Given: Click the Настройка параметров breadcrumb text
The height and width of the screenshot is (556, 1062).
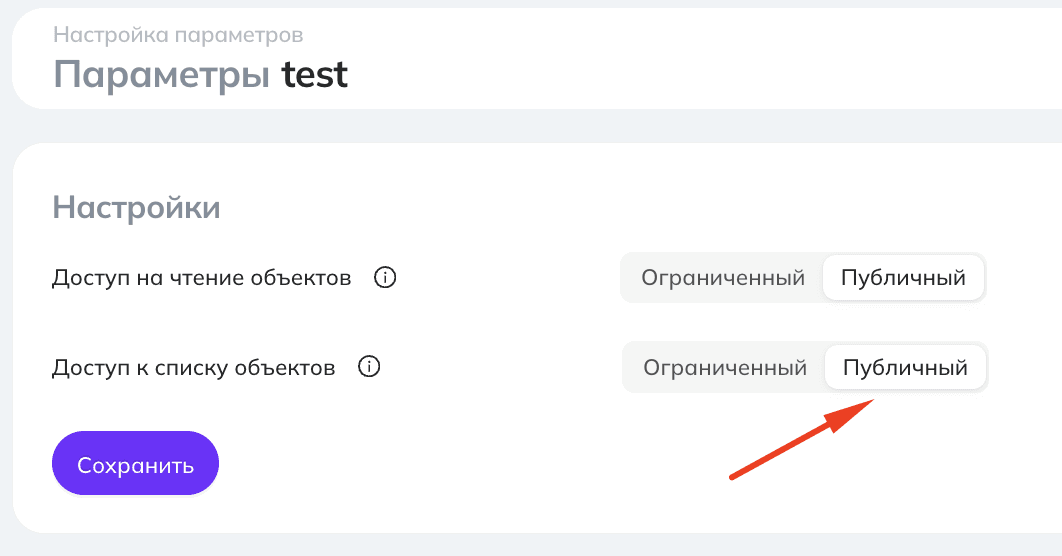Looking at the screenshot, I should 178,35.
